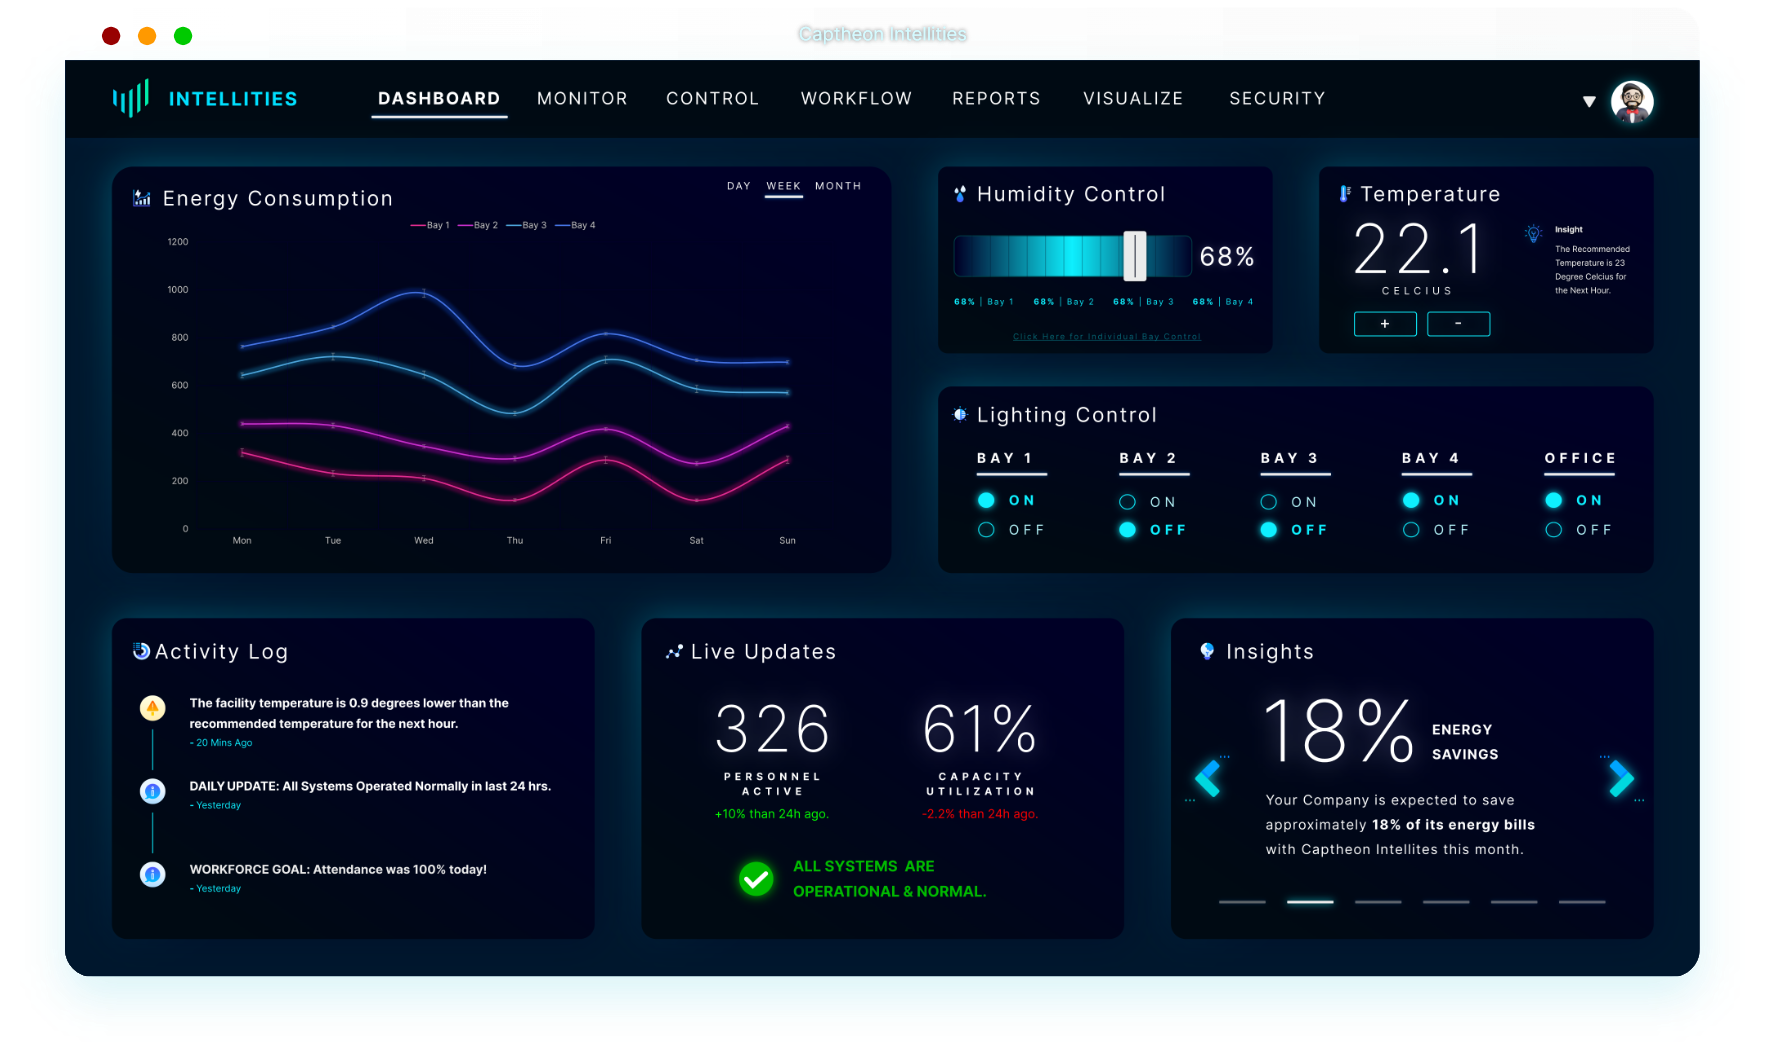
Task: Open the Security tab
Action: click(1277, 99)
